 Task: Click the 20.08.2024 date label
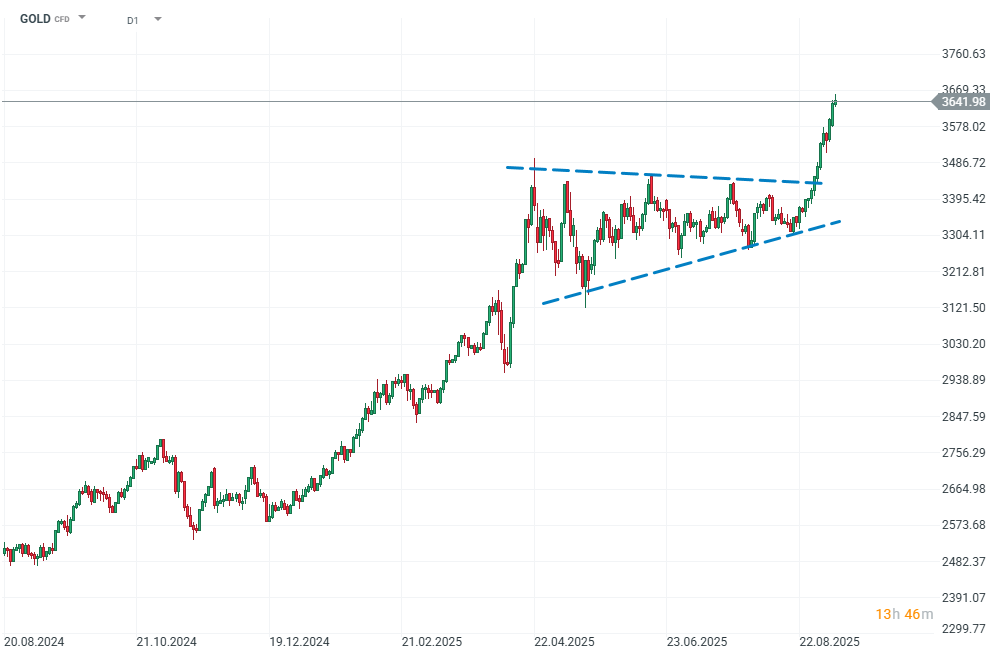[33, 641]
